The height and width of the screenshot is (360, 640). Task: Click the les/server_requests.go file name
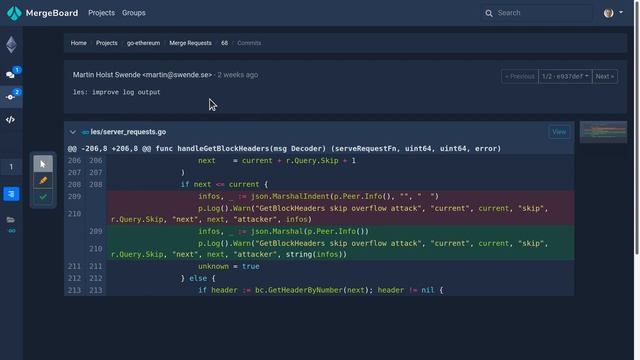click(128, 132)
